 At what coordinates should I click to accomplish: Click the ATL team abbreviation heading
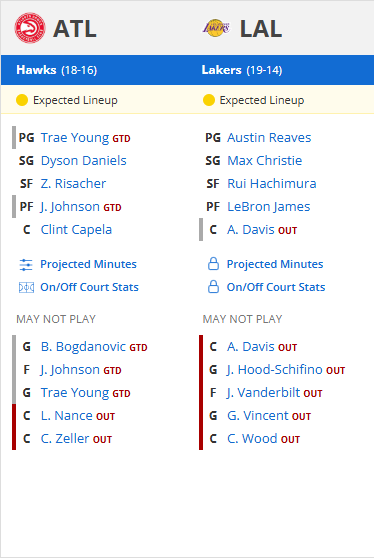pyautogui.click(x=75, y=28)
